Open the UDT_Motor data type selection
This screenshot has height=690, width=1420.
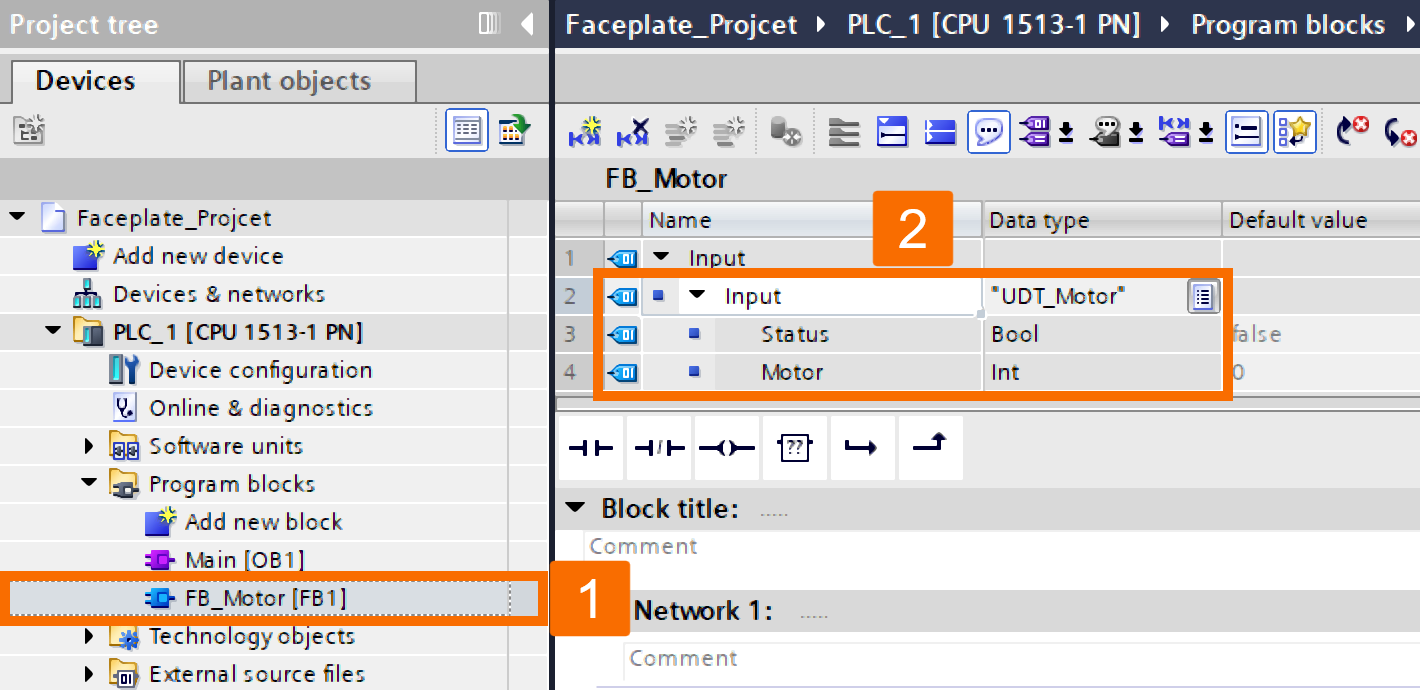click(x=1203, y=296)
